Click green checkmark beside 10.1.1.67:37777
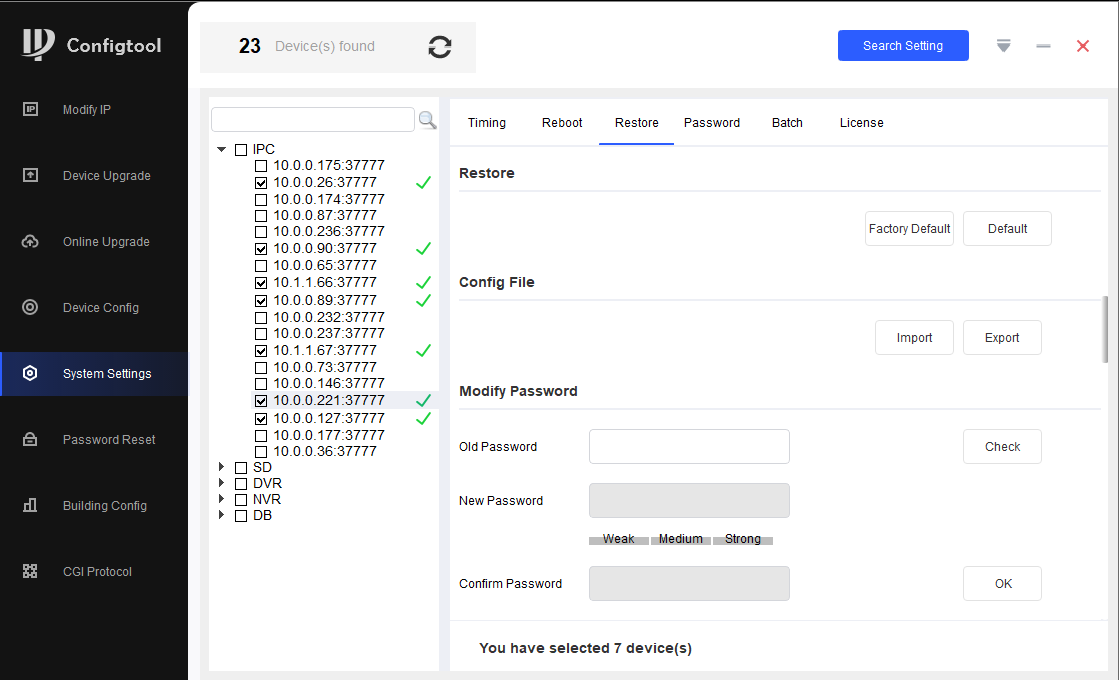 click(x=423, y=350)
